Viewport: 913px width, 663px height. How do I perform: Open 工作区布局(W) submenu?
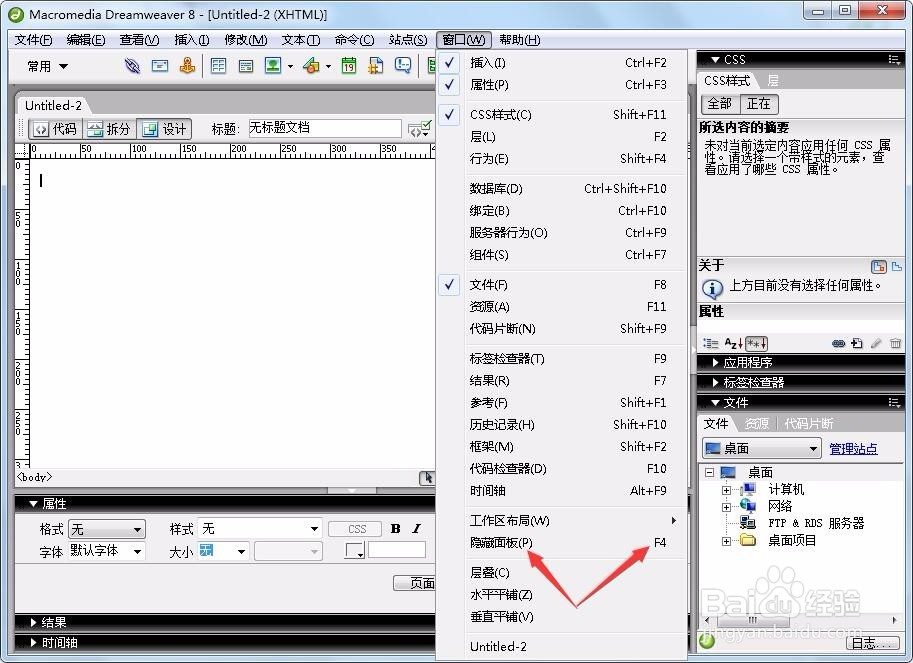561,520
